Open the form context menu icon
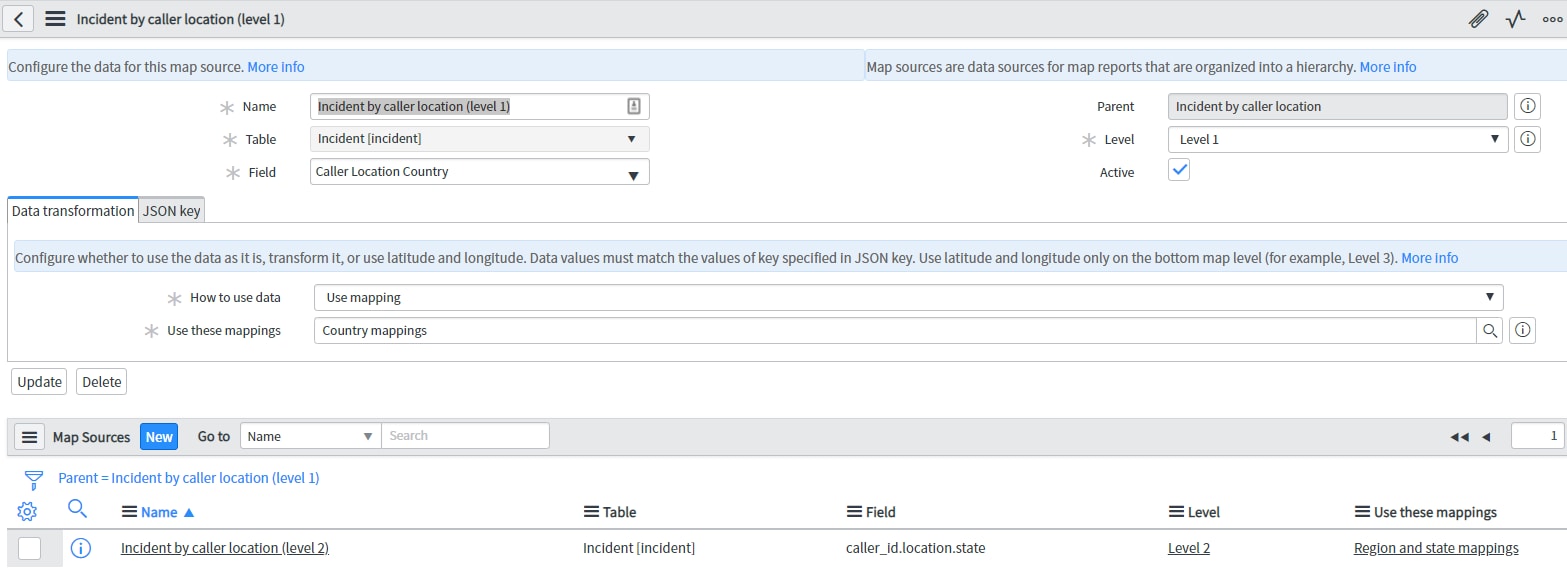Viewport: 1567px width, 570px height. (x=56, y=19)
